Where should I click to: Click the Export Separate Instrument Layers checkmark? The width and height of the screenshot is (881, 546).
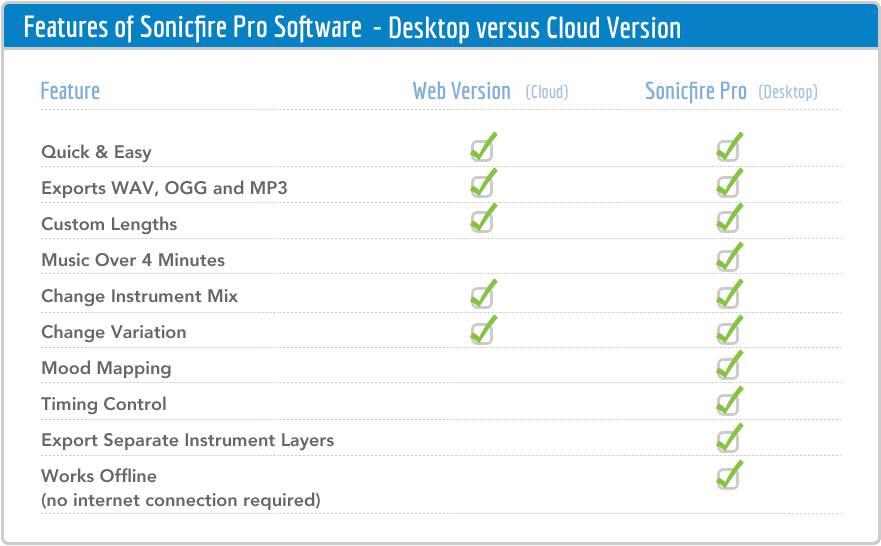coord(729,438)
